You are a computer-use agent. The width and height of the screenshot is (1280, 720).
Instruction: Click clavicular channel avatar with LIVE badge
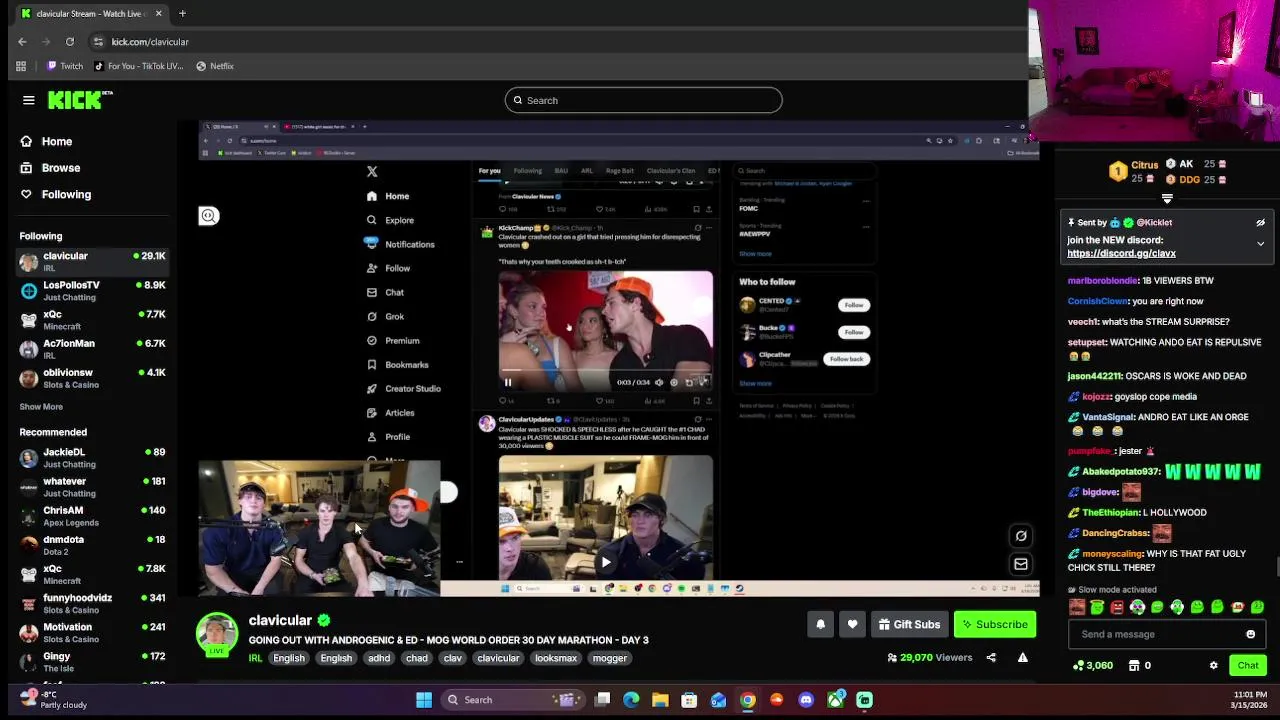pos(217,634)
